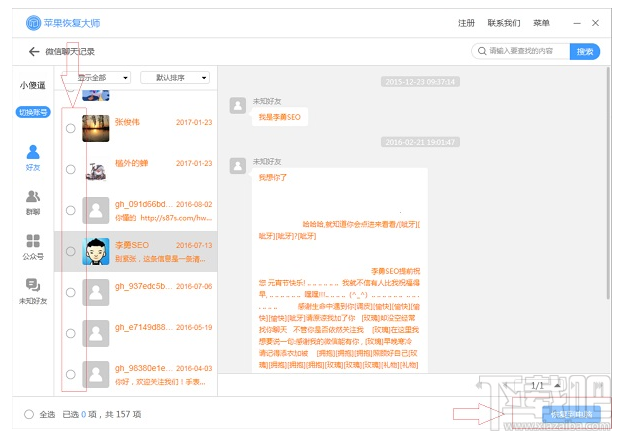Click gh_091d66bd's default avatar
619x436 pixels.
pos(96,210)
